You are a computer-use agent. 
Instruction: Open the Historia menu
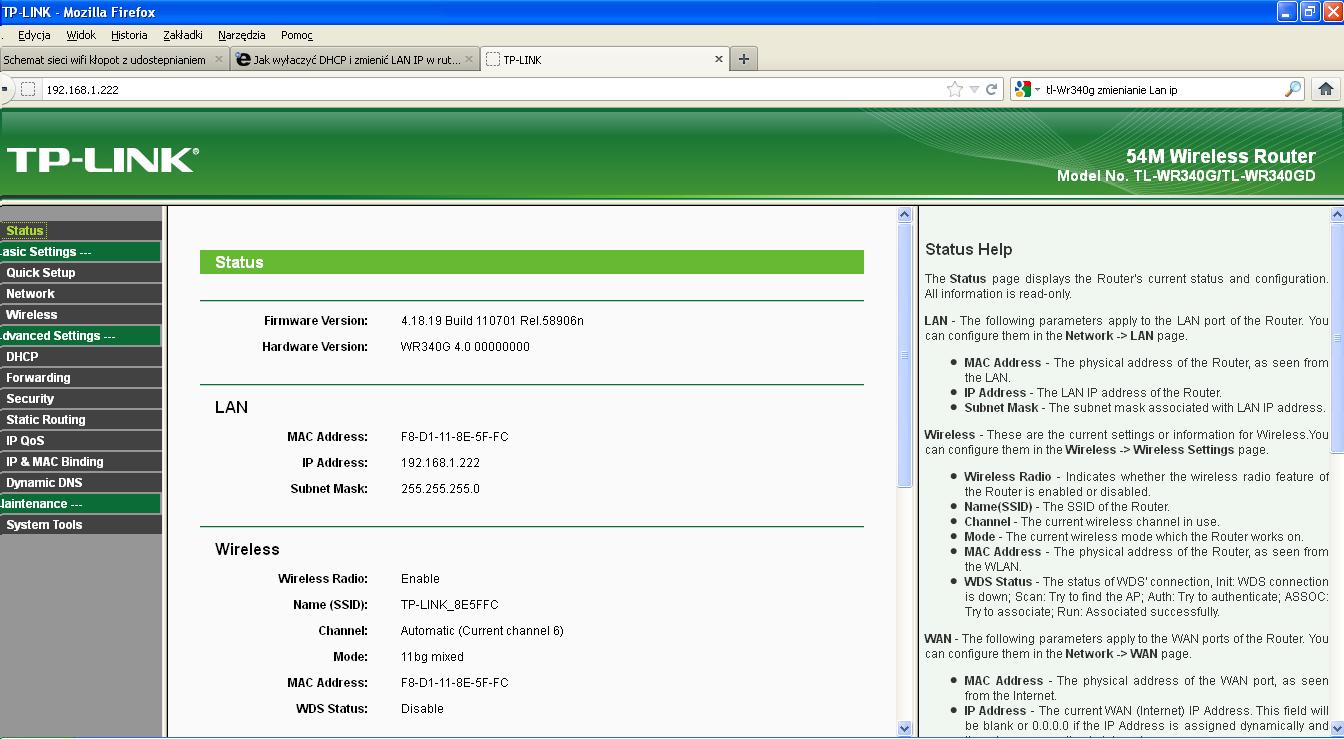click(129, 35)
